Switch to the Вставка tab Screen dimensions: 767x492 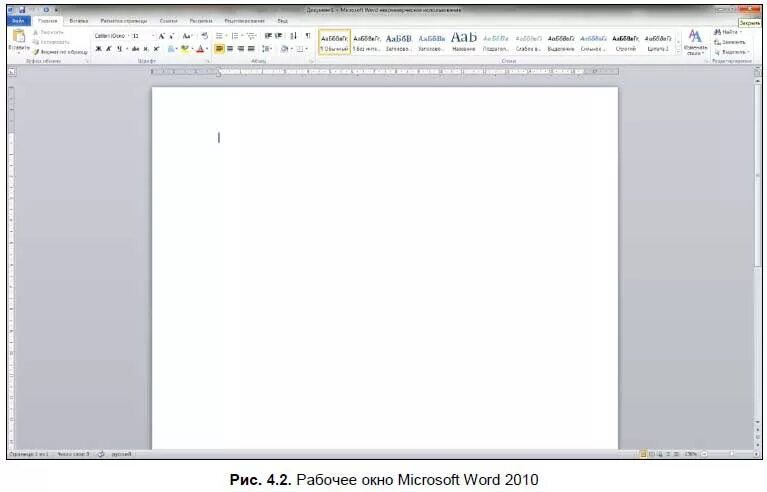(78, 21)
